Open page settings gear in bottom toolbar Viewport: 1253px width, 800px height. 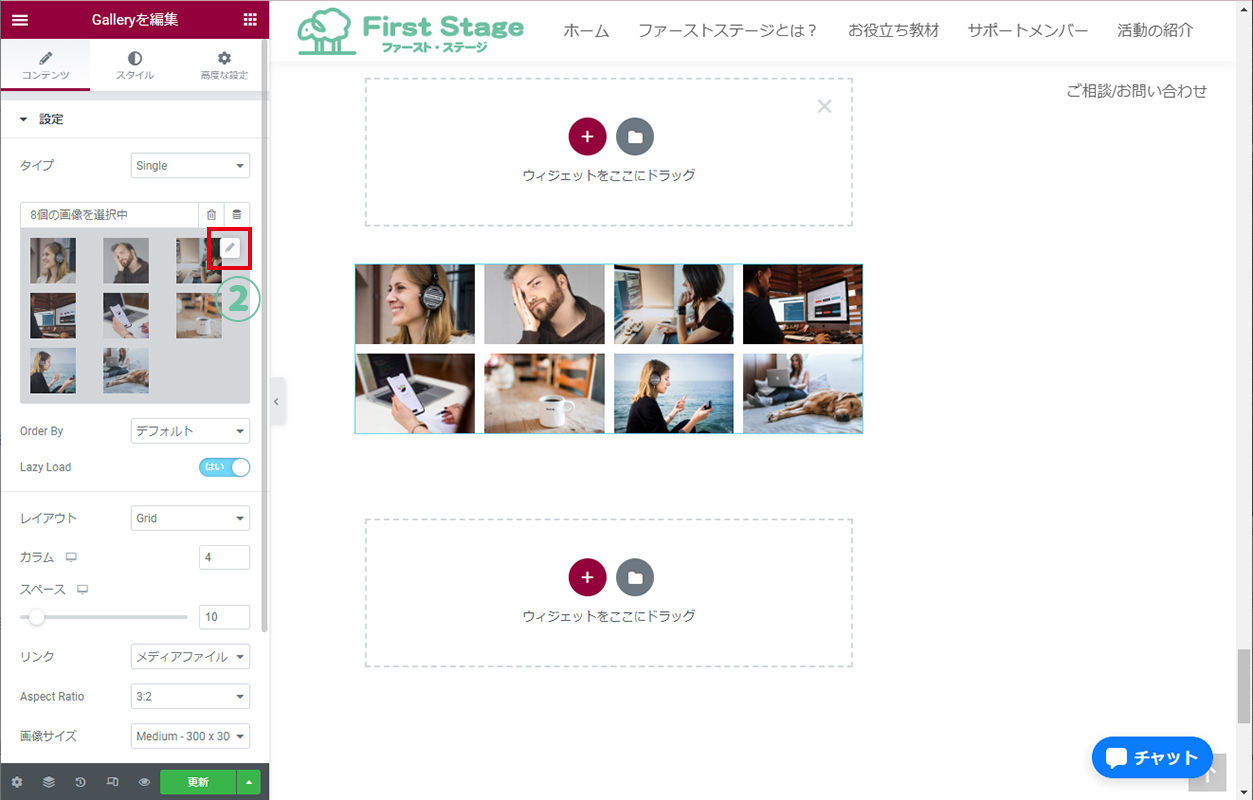pos(17,782)
